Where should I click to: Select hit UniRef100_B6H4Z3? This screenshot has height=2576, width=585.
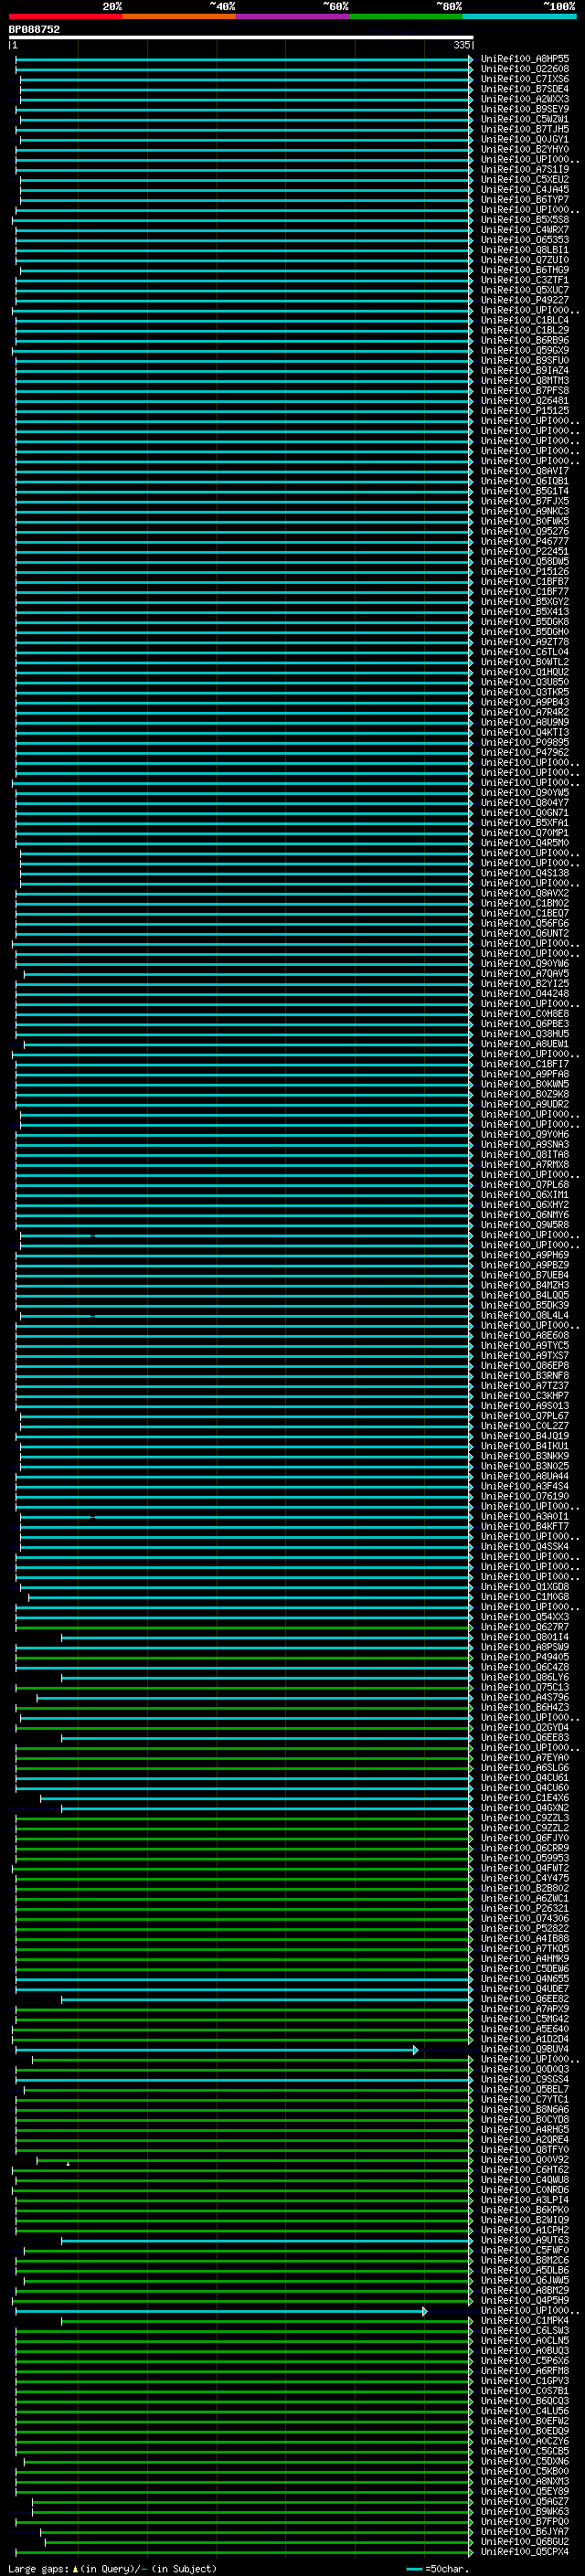pyautogui.click(x=525, y=1708)
